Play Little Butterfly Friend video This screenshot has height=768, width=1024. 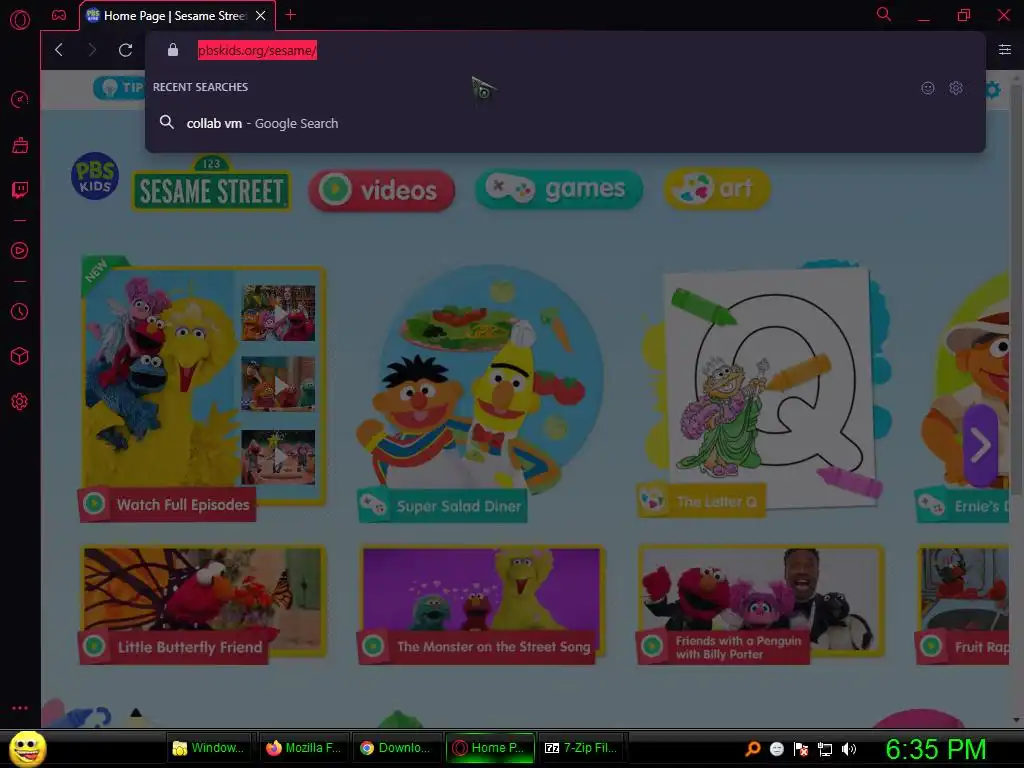tap(202, 605)
